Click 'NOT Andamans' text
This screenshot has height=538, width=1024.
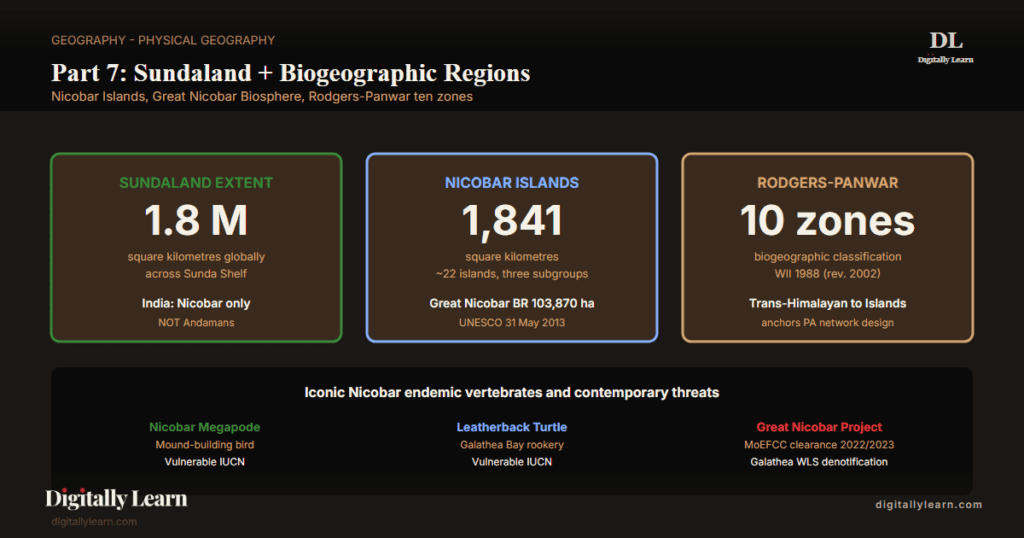click(196, 323)
